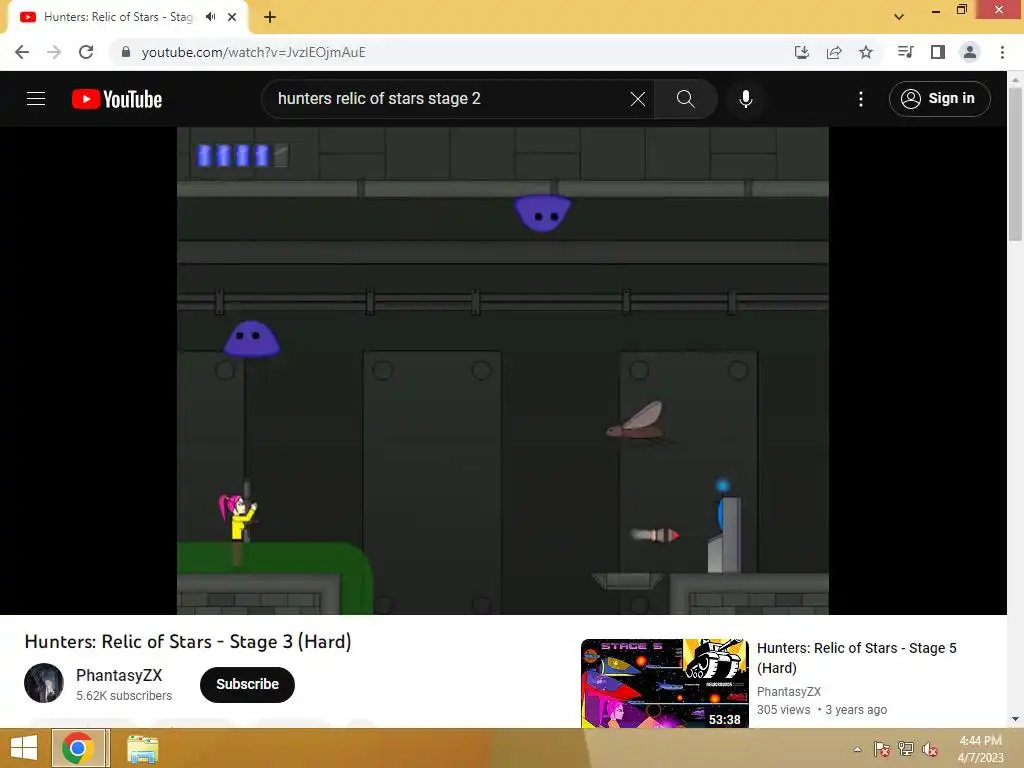Click the install app icon in address bar
The image size is (1024, 768).
tap(802, 52)
